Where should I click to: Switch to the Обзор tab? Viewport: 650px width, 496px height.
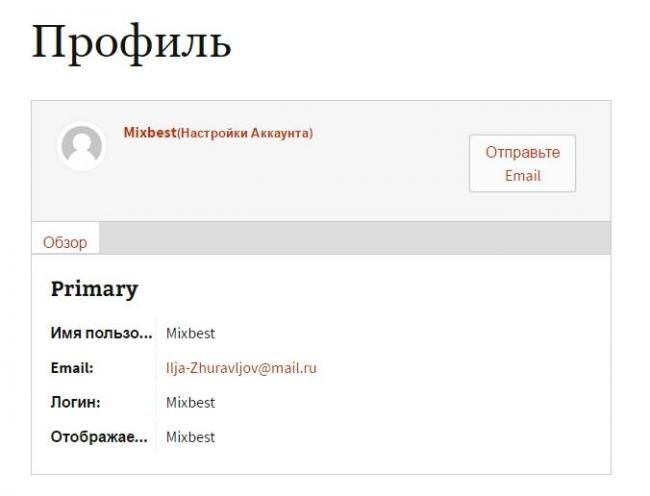(65, 242)
